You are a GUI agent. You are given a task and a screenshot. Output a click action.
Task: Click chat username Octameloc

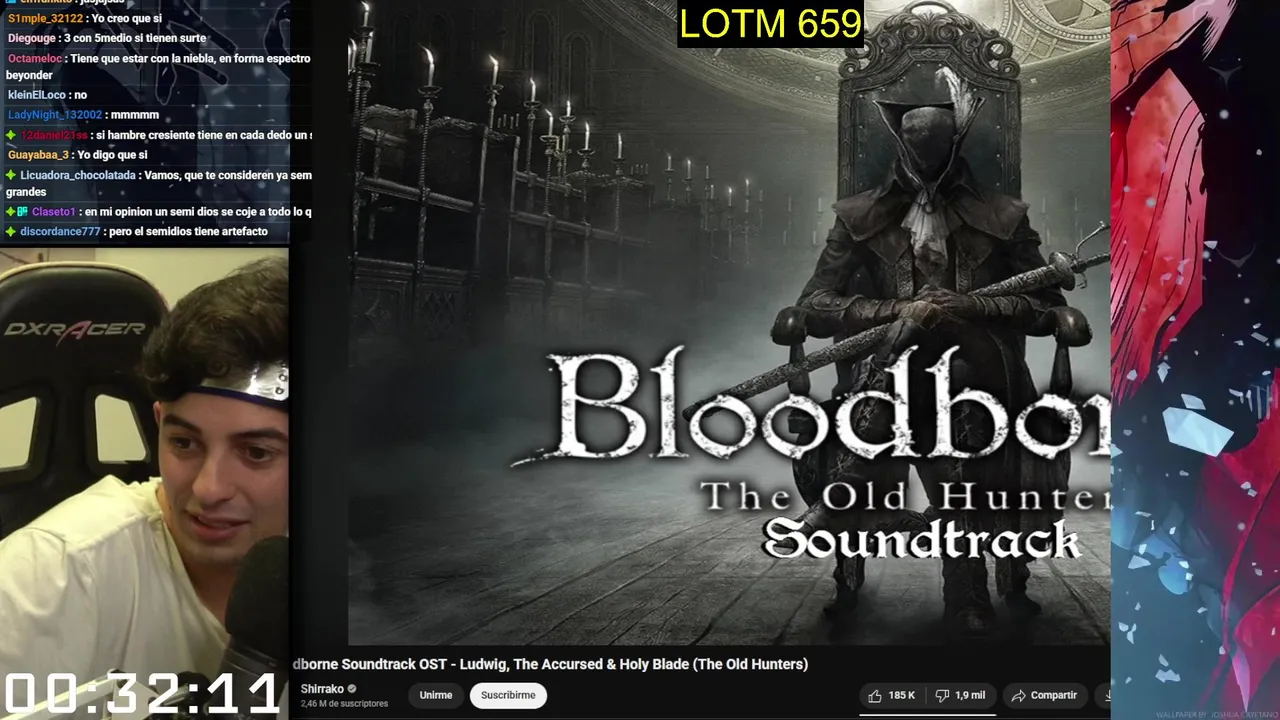[x=35, y=58]
